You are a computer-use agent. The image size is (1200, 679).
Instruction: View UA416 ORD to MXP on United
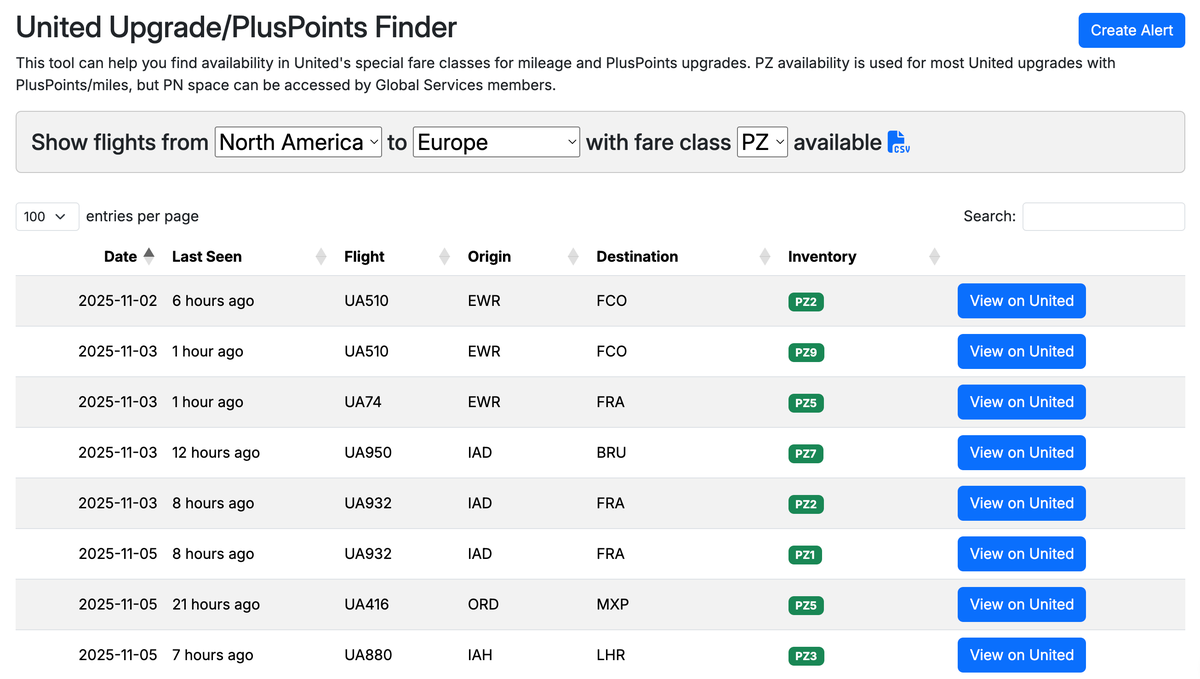[x=1021, y=604]
